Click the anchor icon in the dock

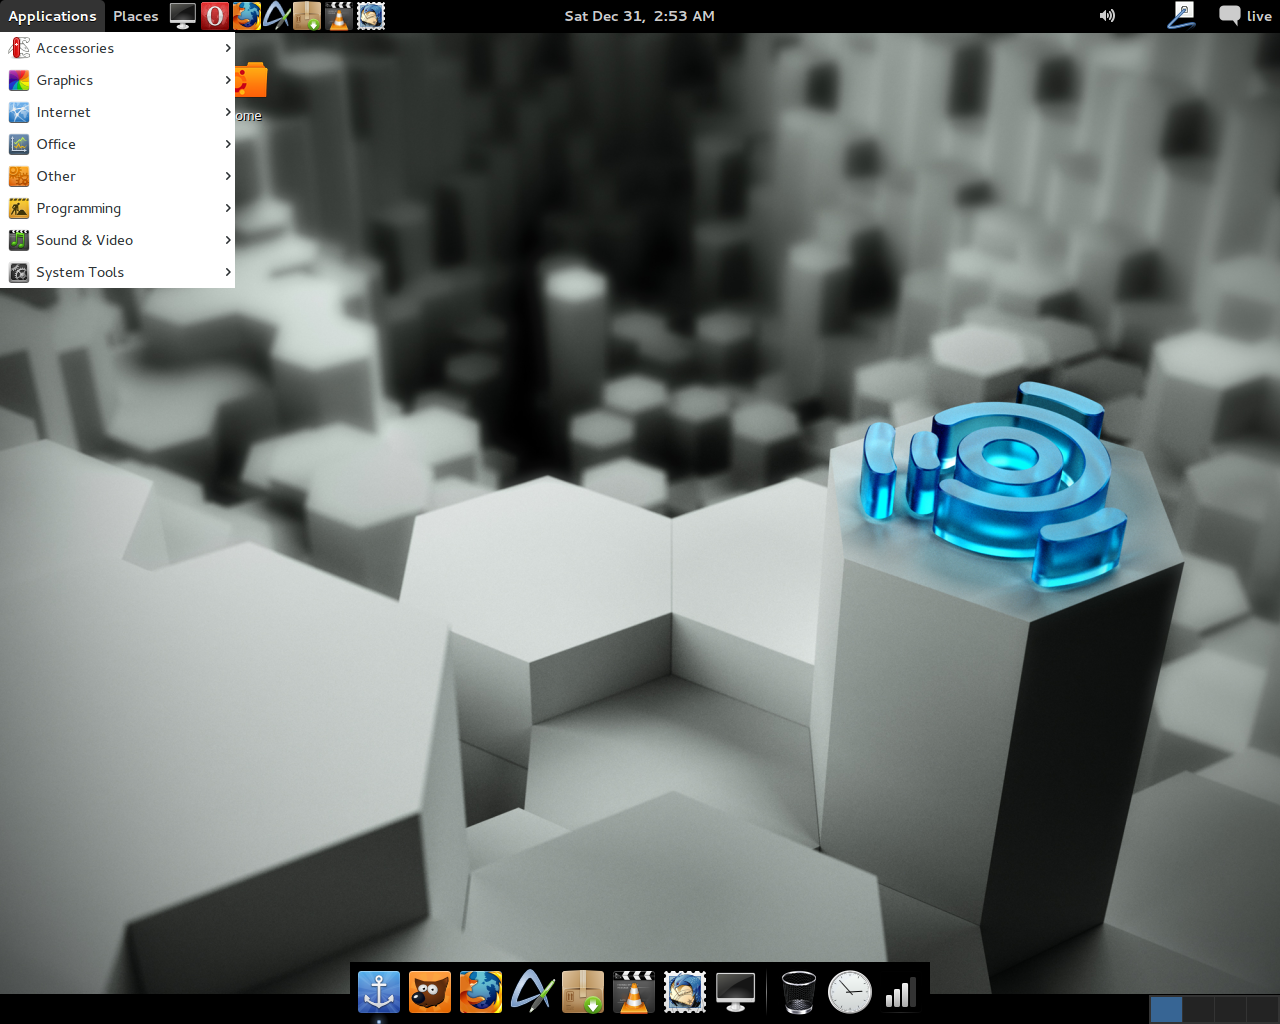click(x=379, y=992)
